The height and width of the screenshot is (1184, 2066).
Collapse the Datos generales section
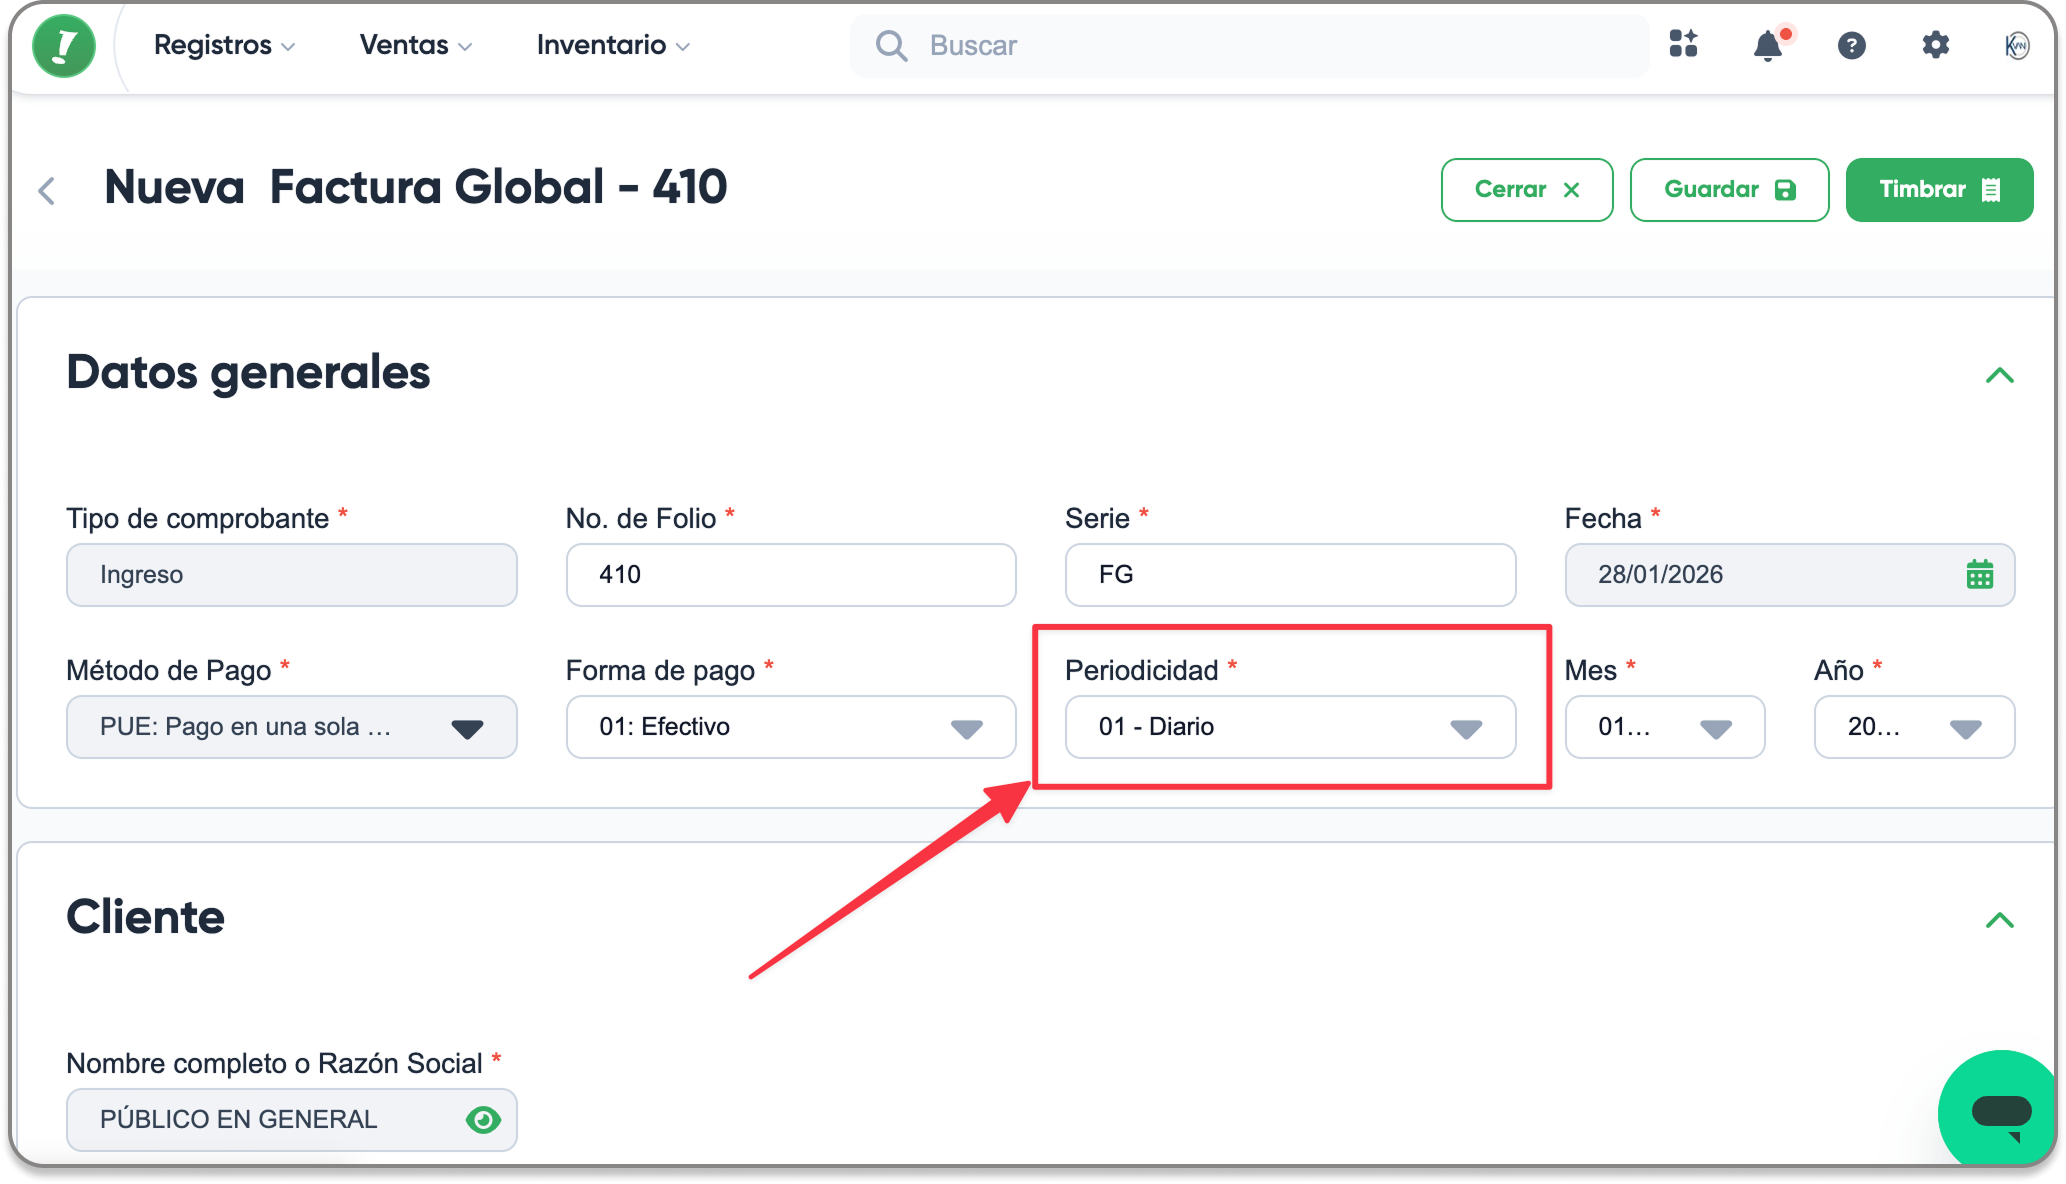click(1999, 375)
